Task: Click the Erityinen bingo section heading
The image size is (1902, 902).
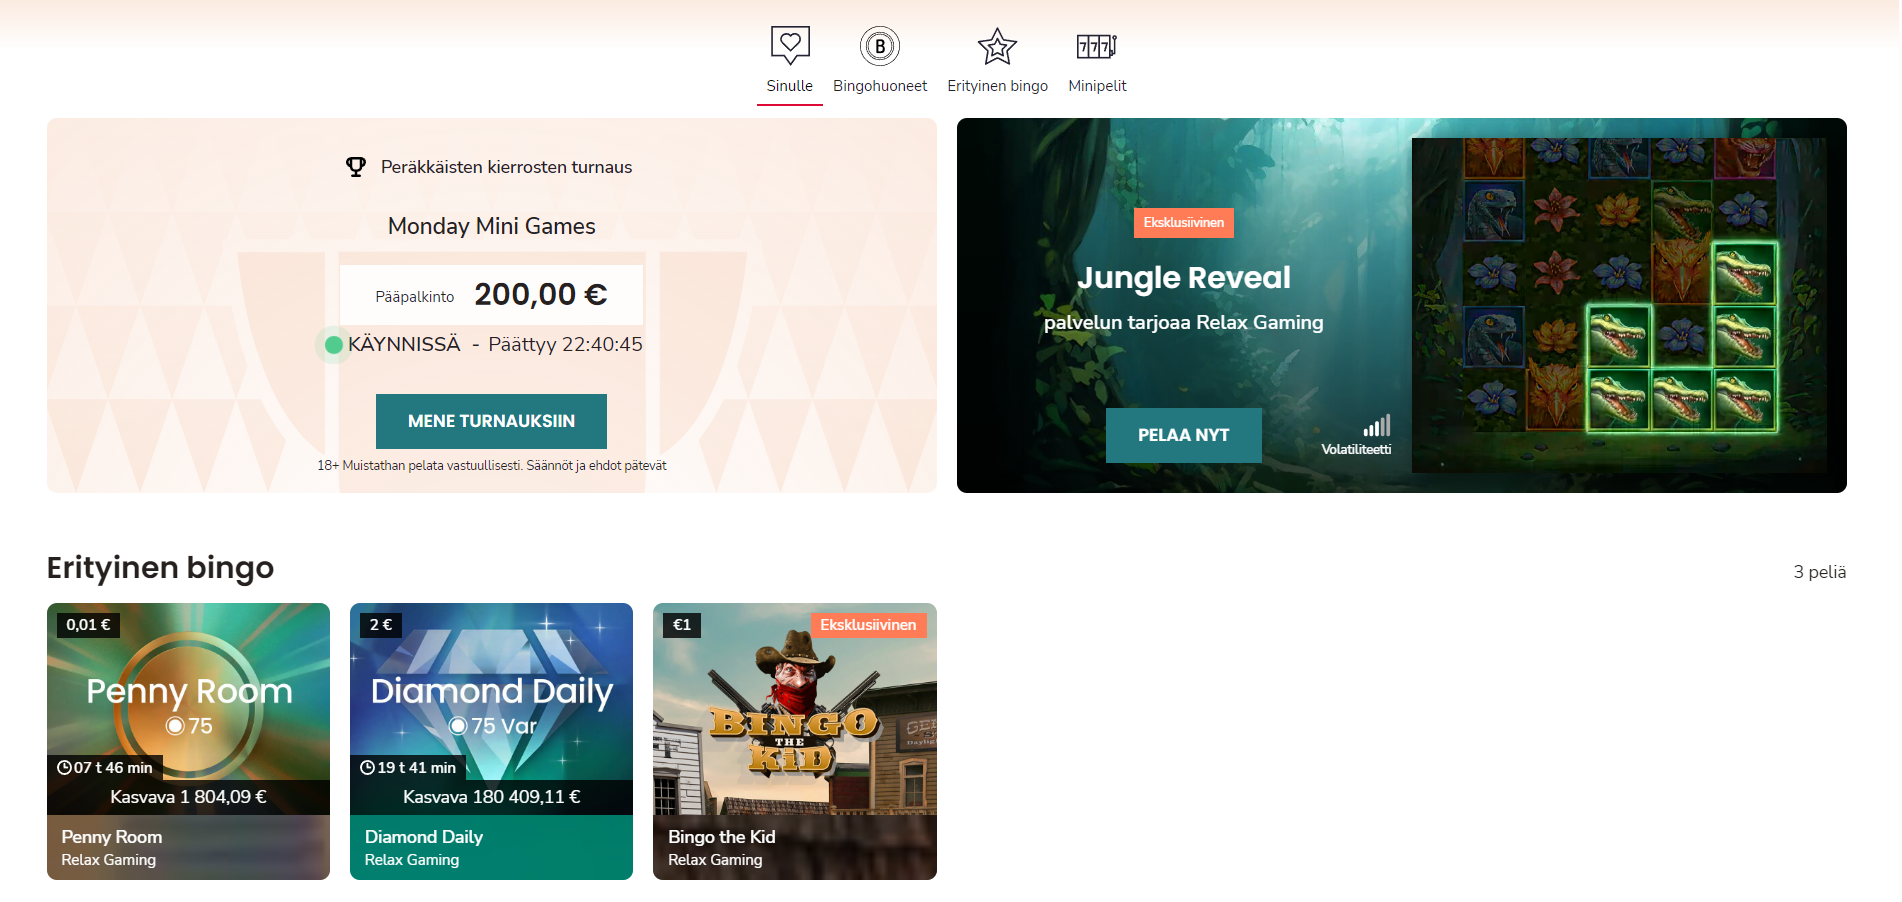Action: [160, 568]
